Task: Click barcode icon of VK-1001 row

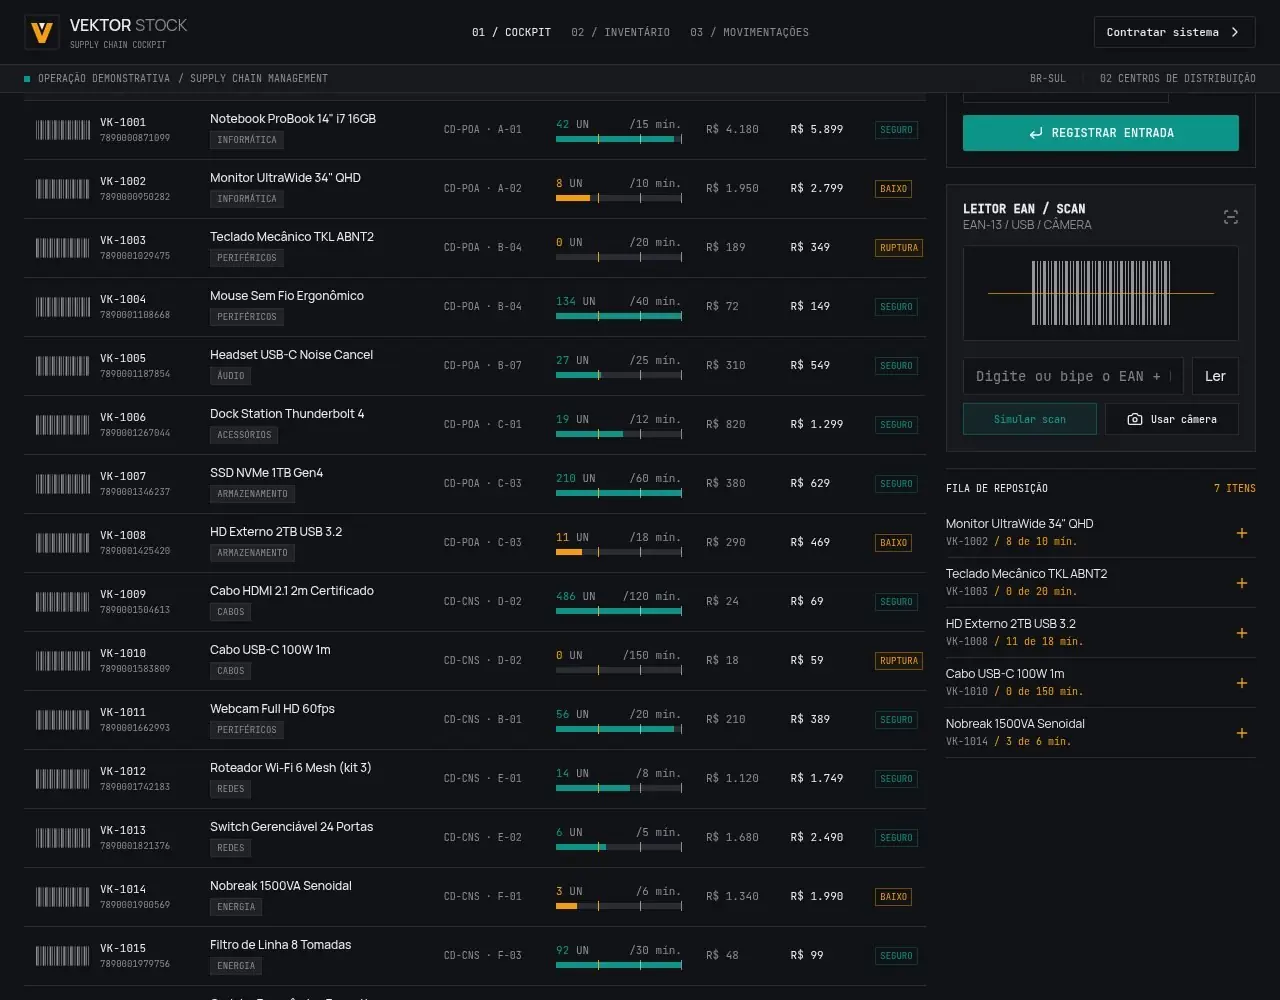Action: click(62, 130)
